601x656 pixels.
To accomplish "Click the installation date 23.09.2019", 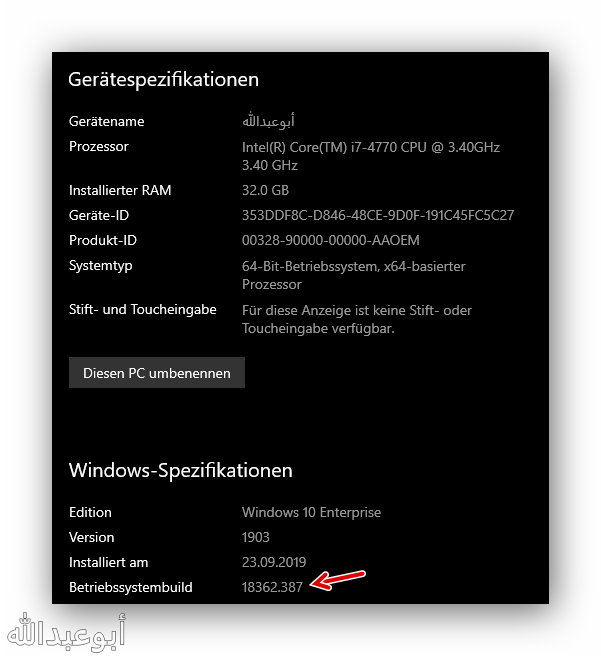I will [x=274, y=562].
